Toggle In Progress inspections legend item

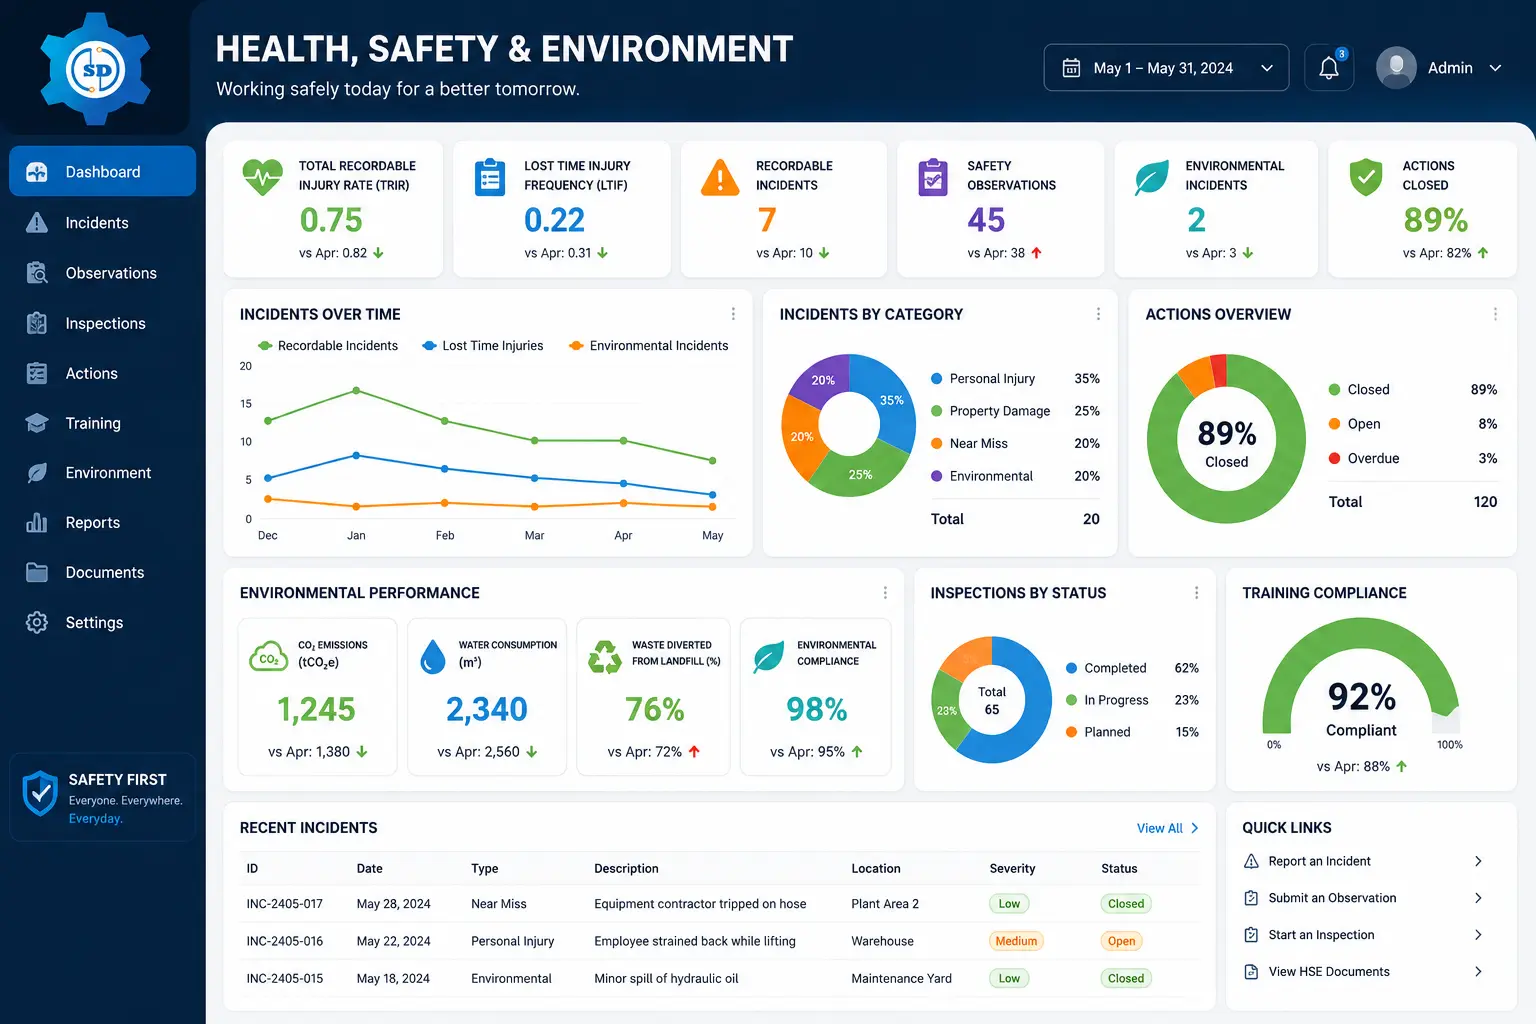(x=1107, y=700)
